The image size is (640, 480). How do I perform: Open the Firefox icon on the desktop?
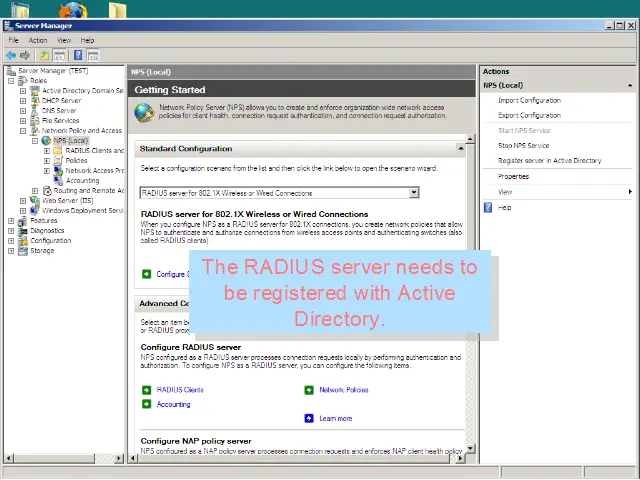click(73, 10)
